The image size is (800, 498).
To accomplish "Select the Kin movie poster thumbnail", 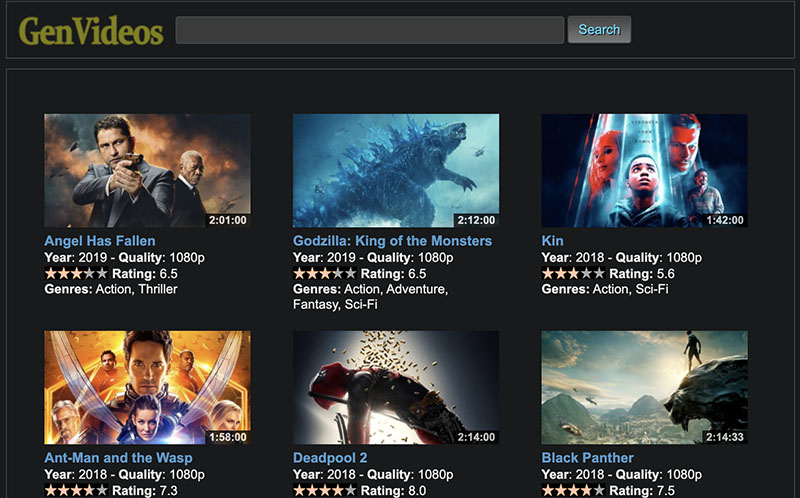I will pyautogui.click(x=644, y=170).
